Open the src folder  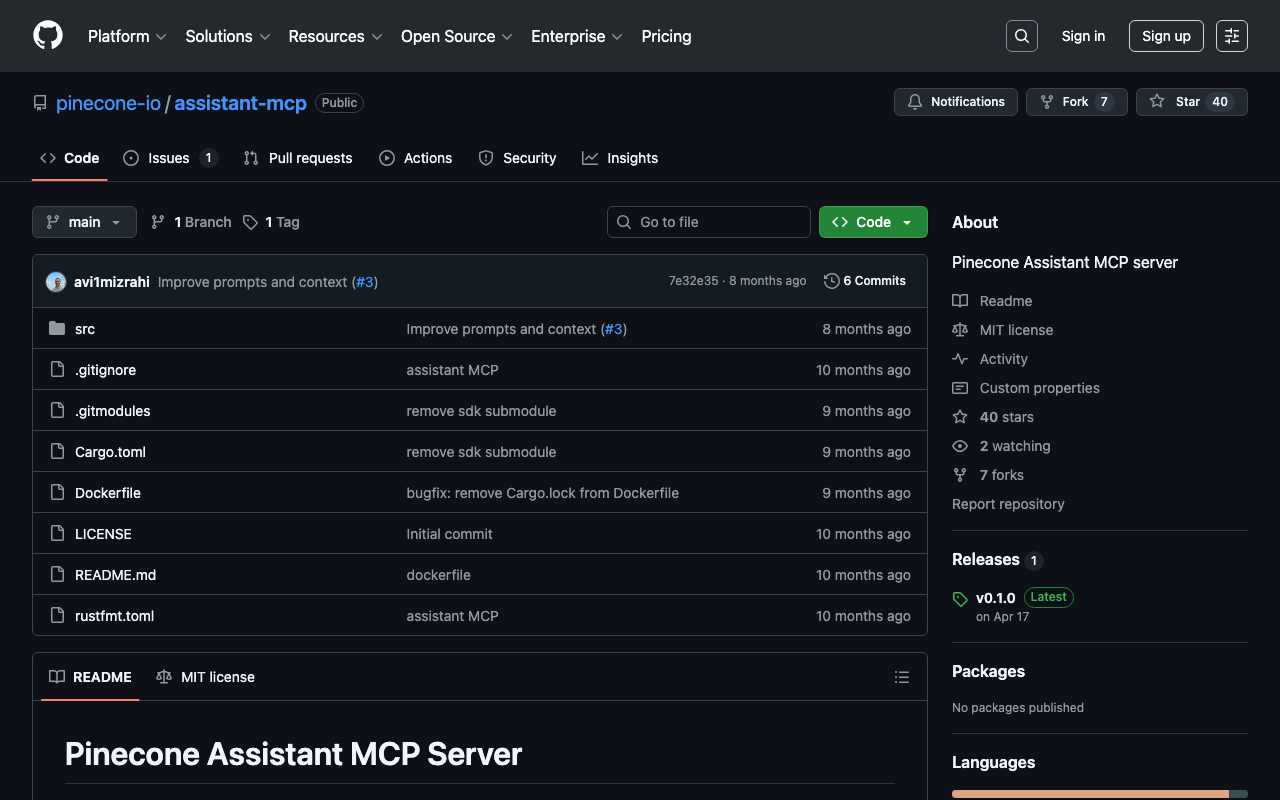(x=85, y=329)
